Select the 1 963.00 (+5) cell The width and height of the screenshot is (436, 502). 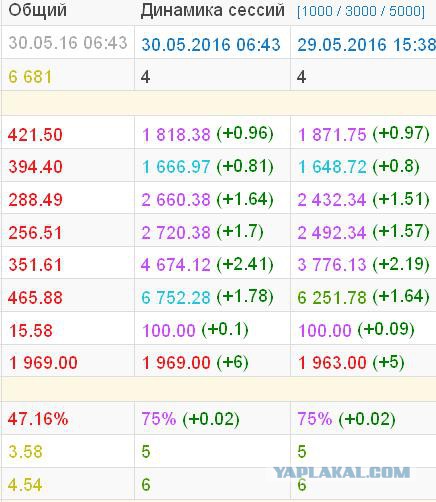363,362
